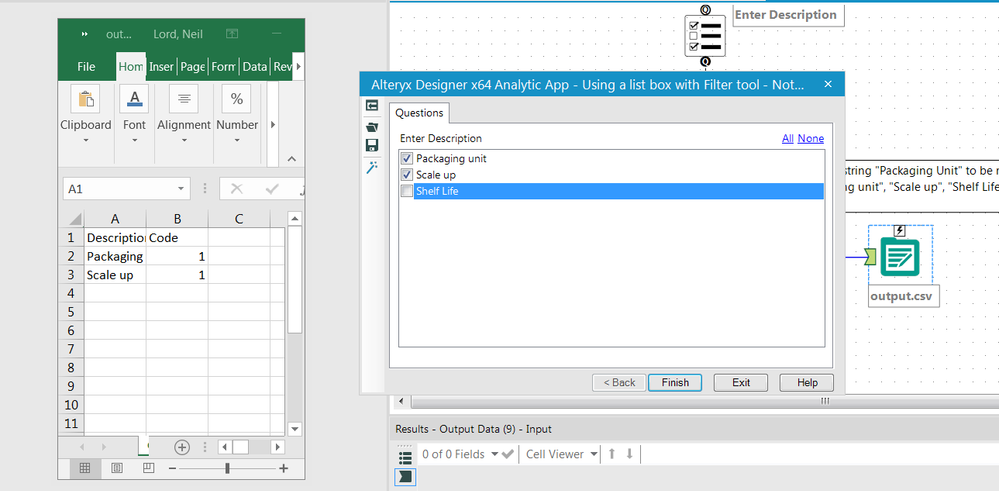Switch to Page Break Preview in Excel
The width and height of the screenshot is (999, 491).
pos(148,468)
